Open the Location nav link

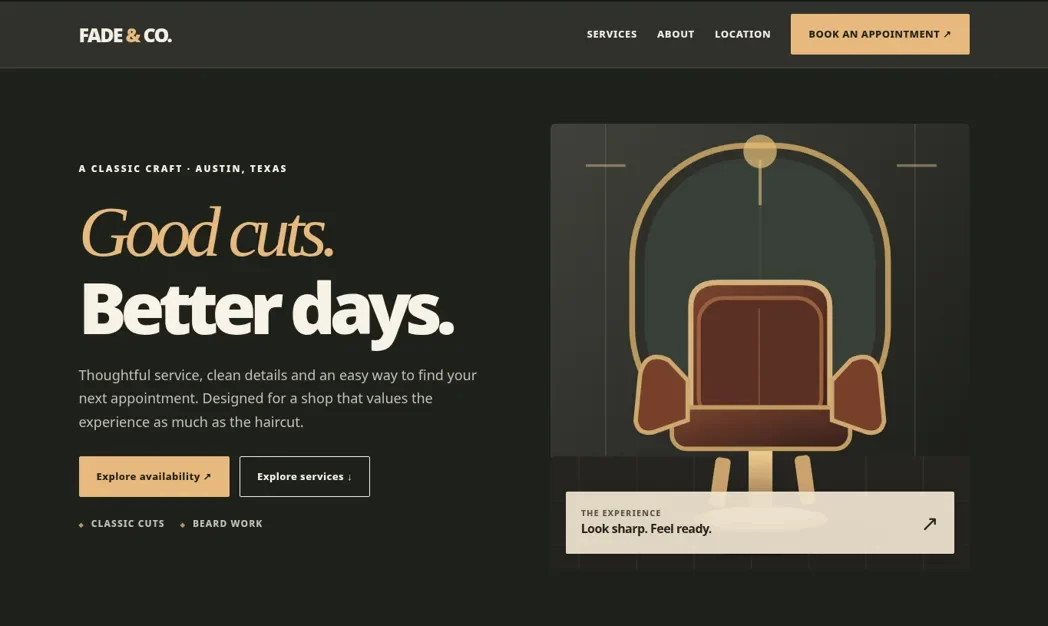(742, 34)
